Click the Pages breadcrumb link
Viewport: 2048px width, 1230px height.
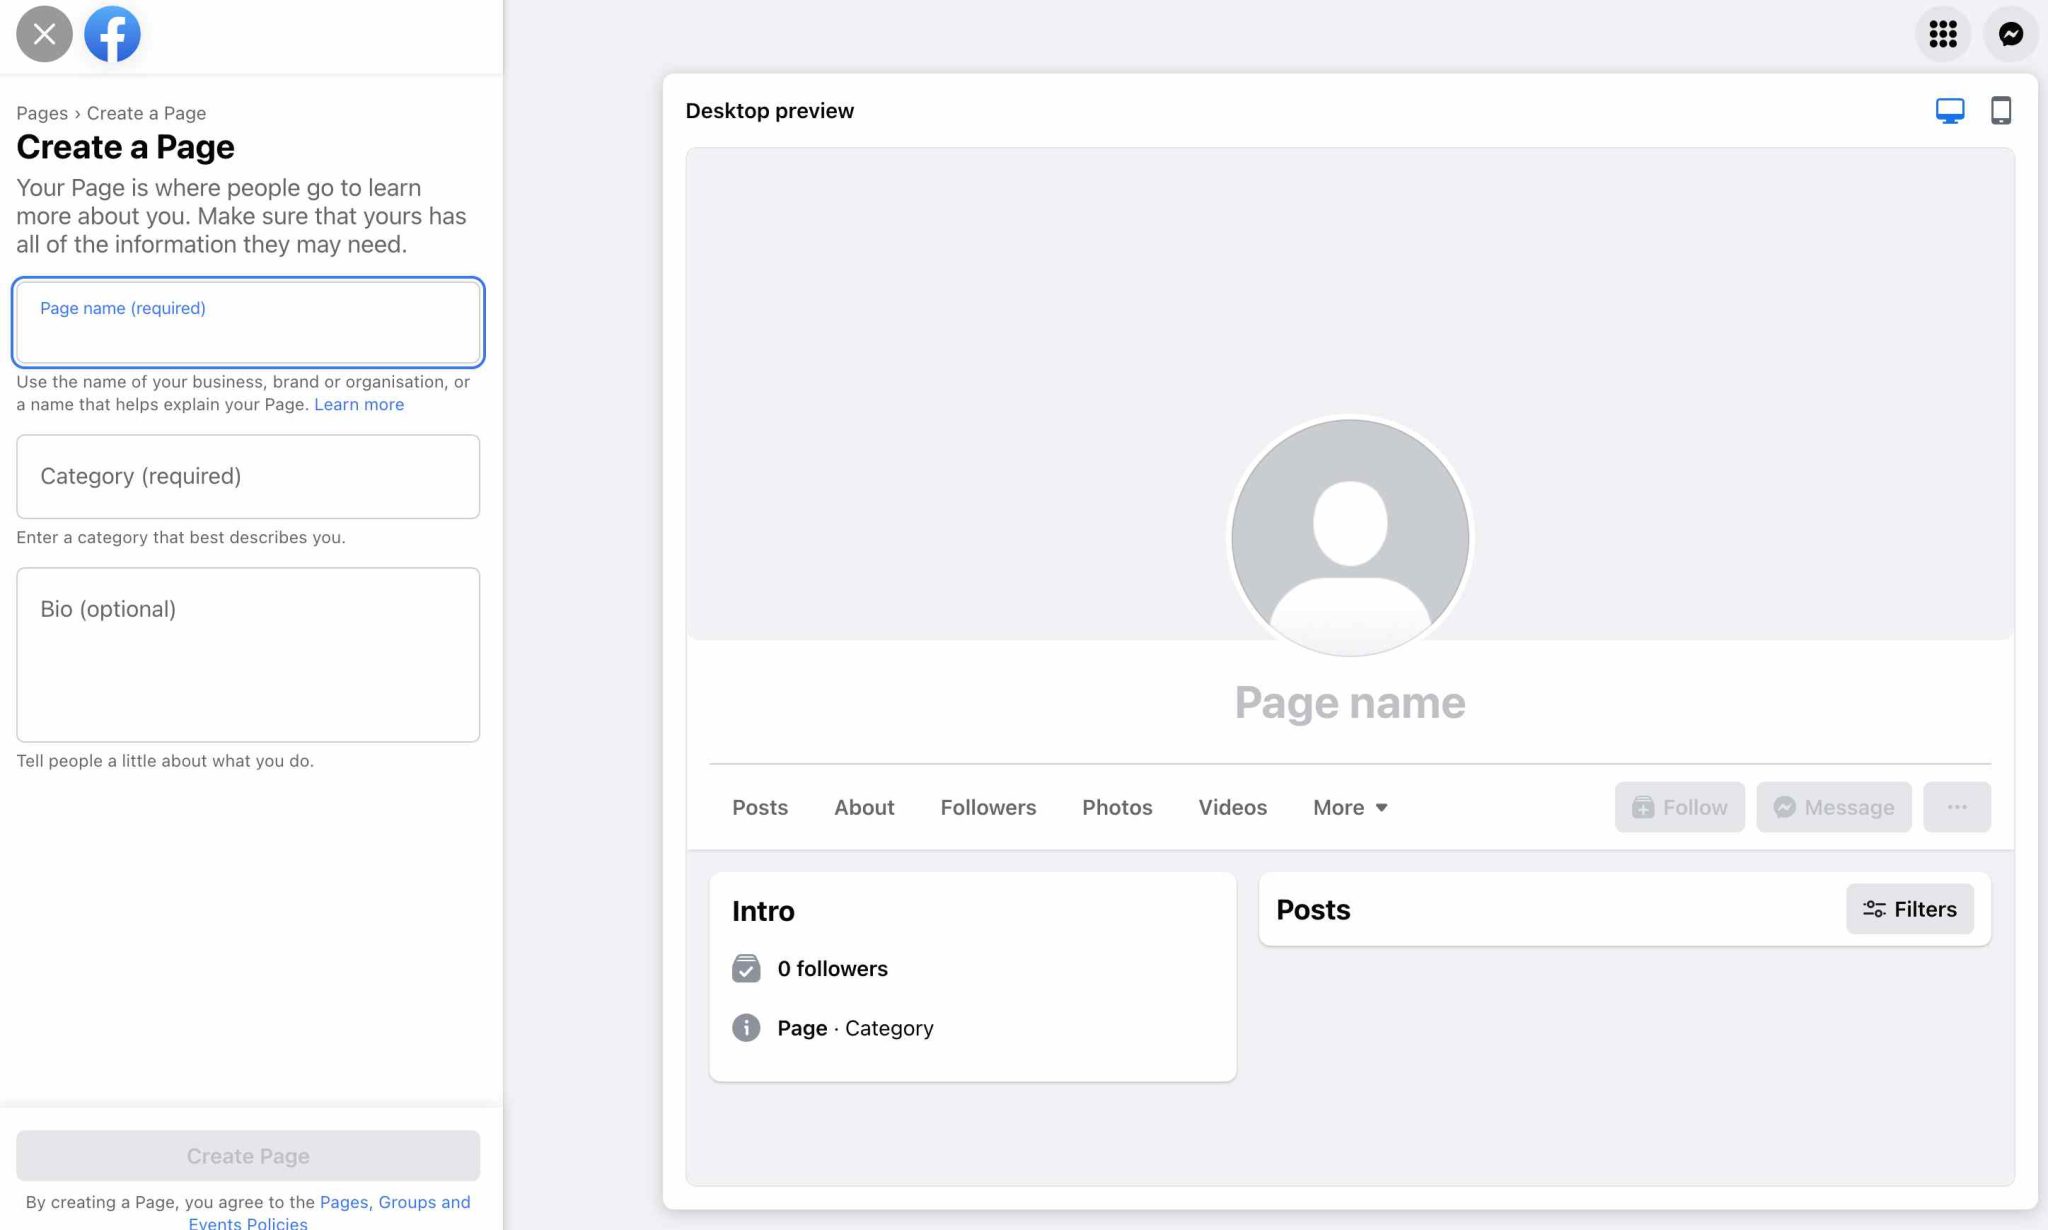click(42, 113)
